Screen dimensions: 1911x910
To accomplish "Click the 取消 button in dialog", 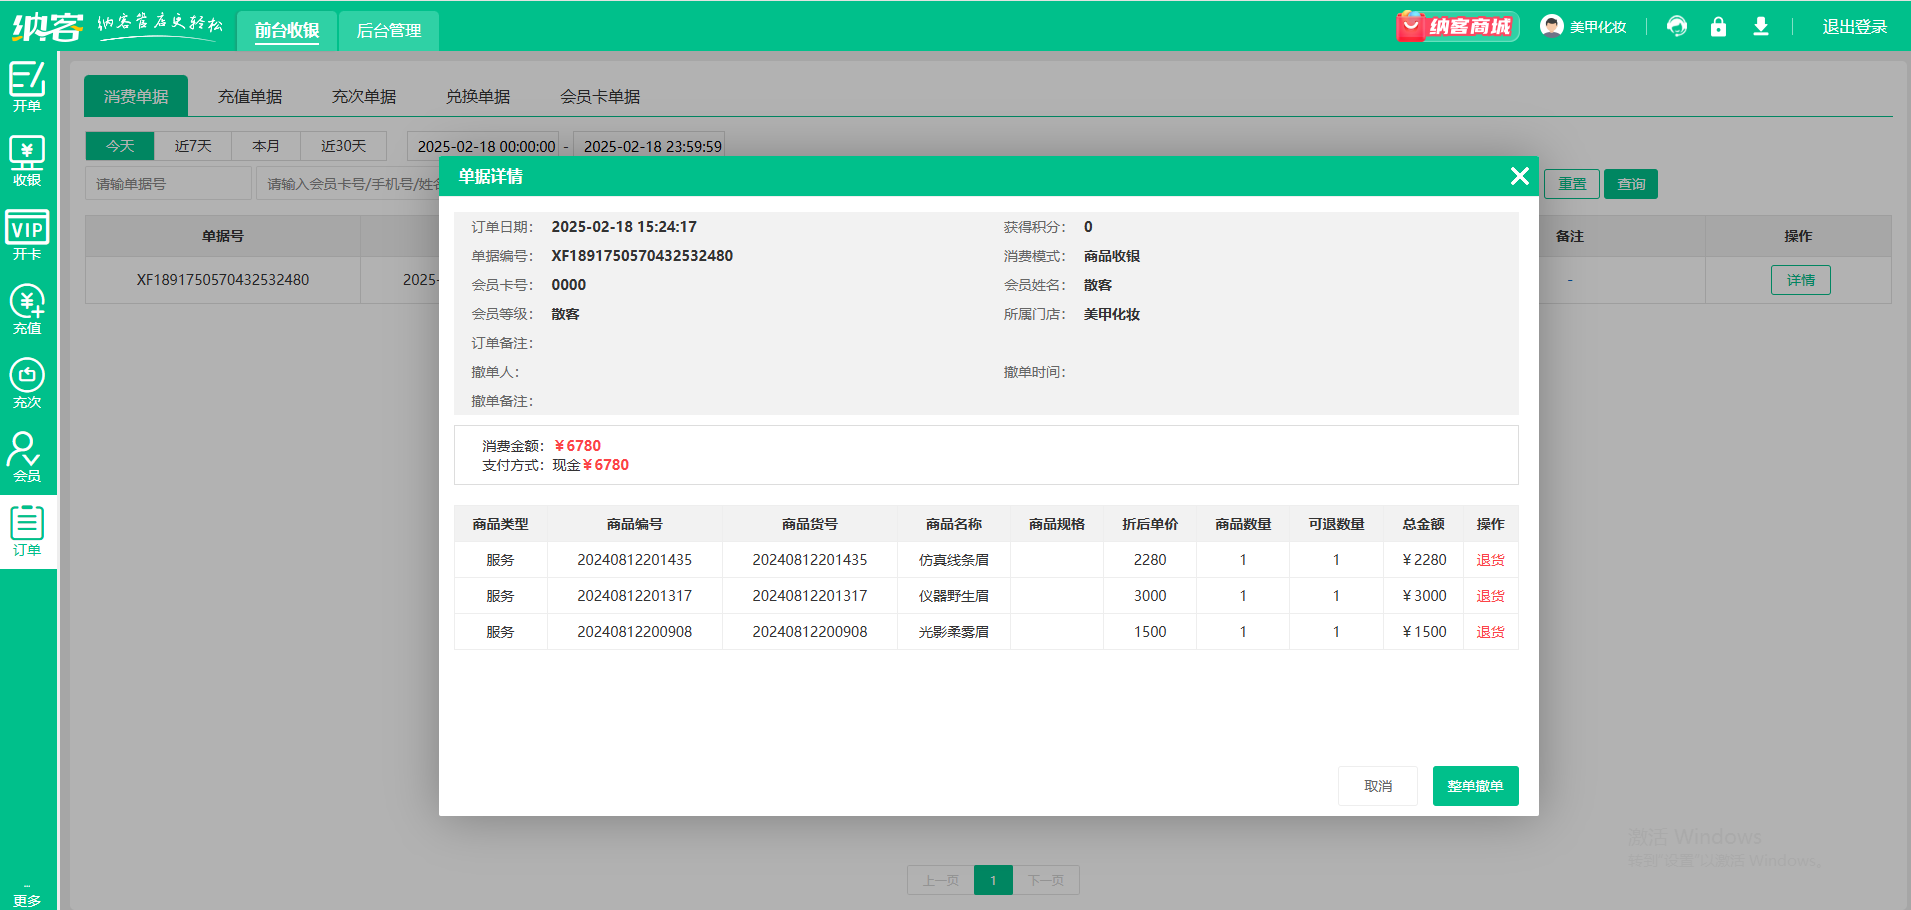I will point(1378,786).
